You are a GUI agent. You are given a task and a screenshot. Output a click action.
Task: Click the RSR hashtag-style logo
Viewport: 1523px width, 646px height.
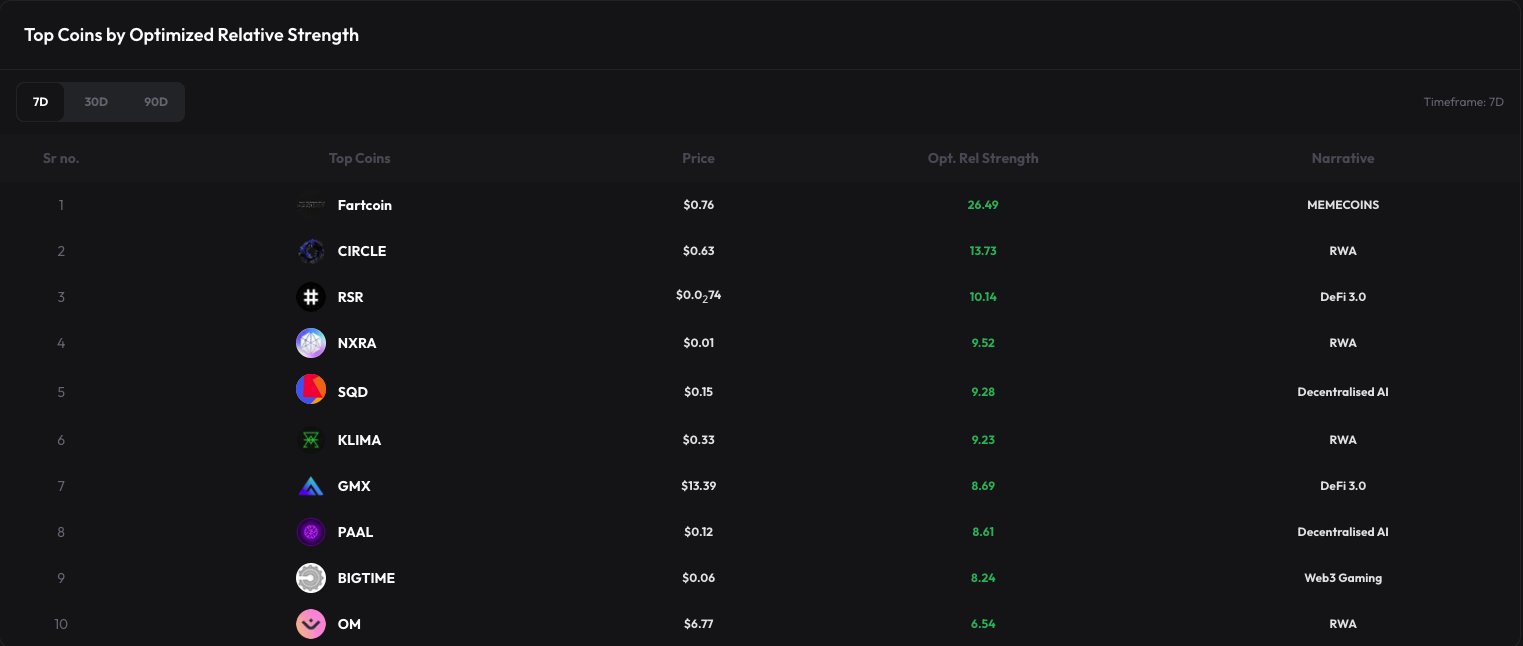[311, 297]
